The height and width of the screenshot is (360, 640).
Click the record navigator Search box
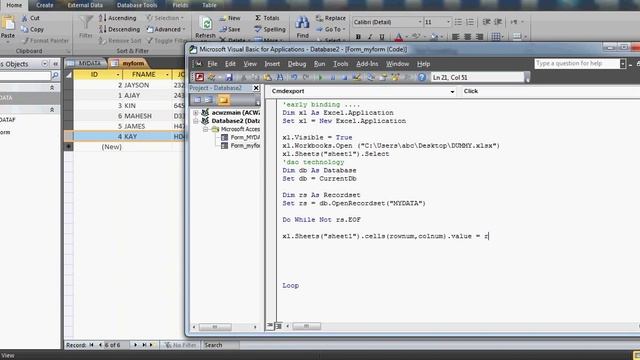tap(221, 345)
